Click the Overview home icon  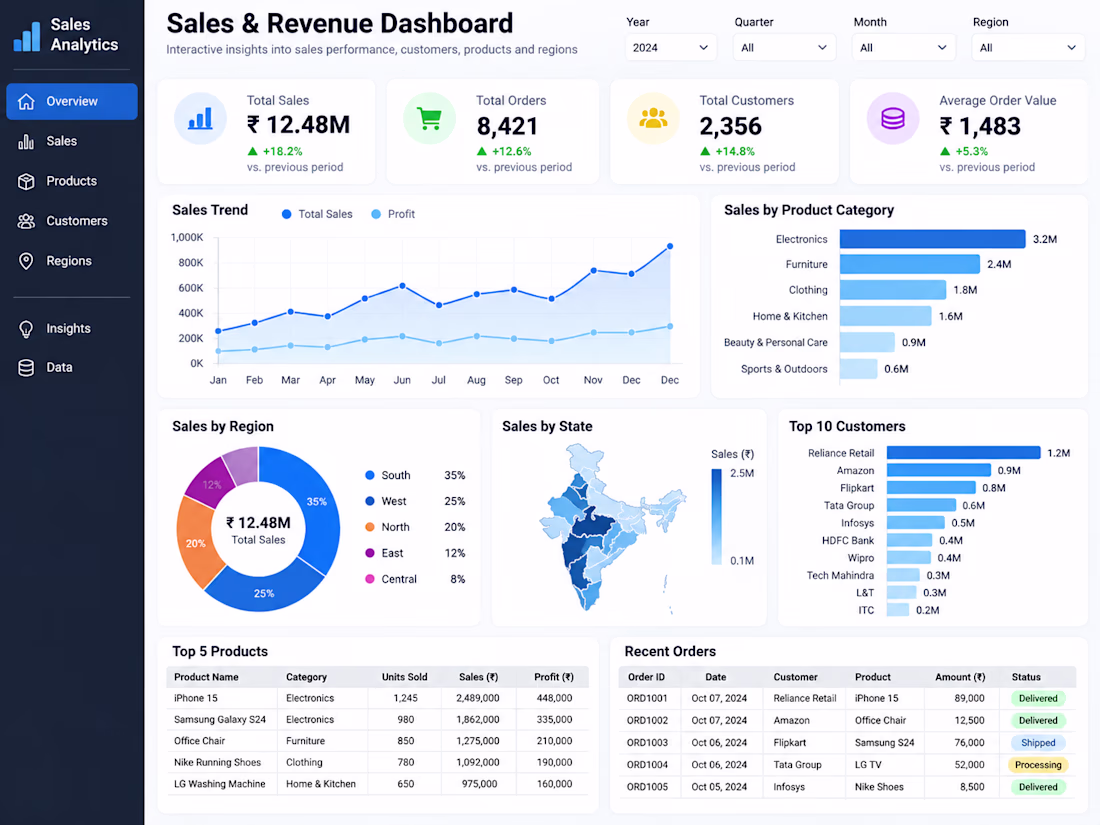tap(26, 102)
